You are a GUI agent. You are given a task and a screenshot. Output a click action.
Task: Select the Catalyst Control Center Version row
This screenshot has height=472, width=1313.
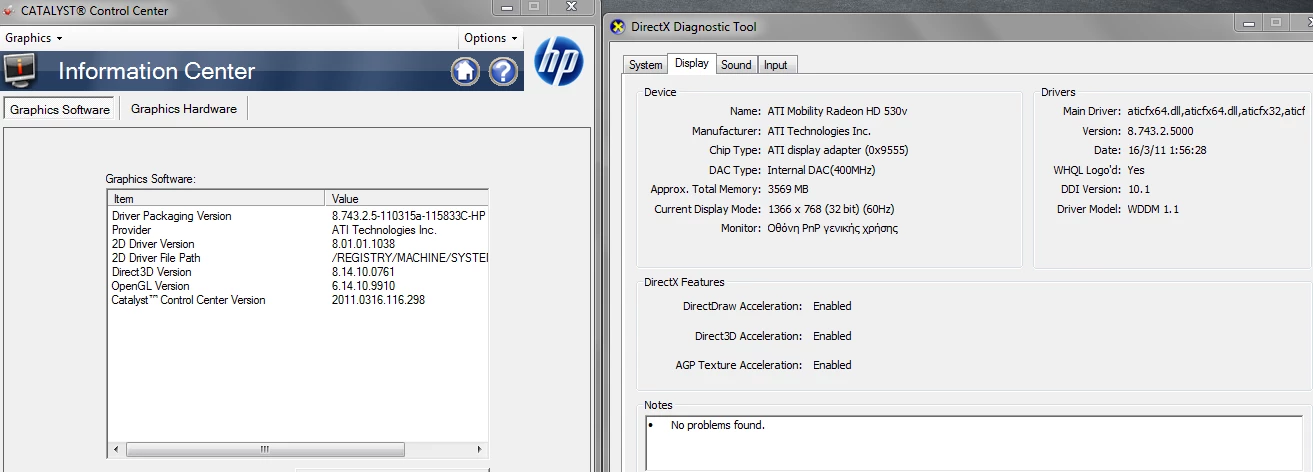click(298, 300)
